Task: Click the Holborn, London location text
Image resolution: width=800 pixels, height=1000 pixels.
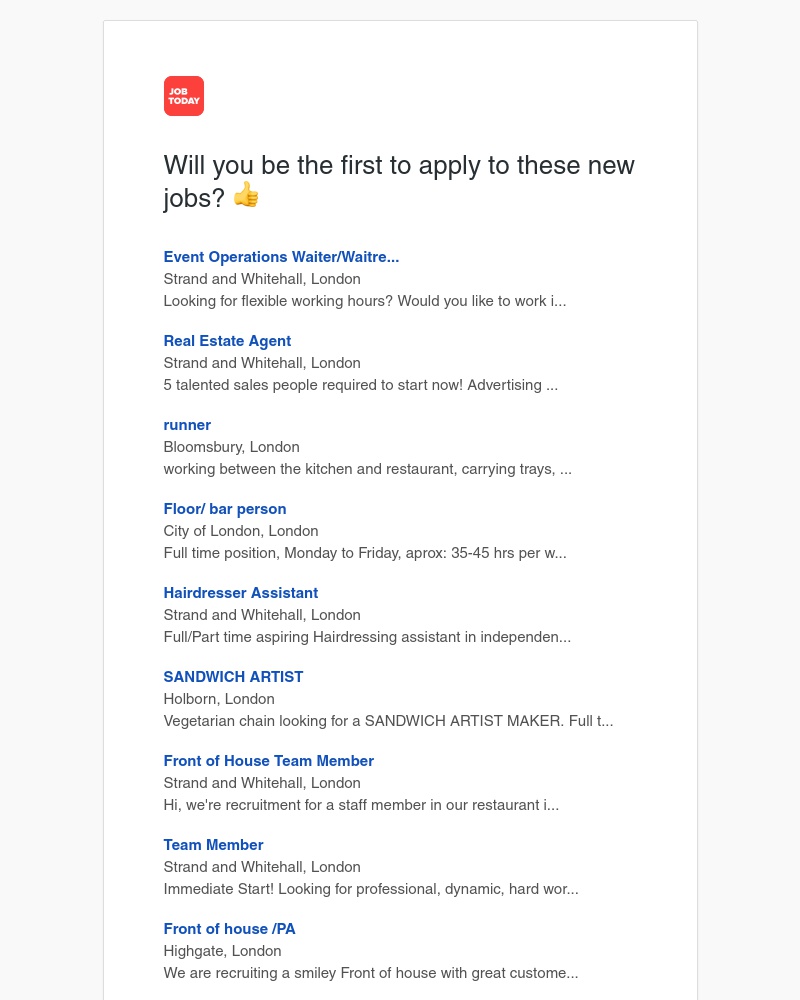Action: click(219, 699)
